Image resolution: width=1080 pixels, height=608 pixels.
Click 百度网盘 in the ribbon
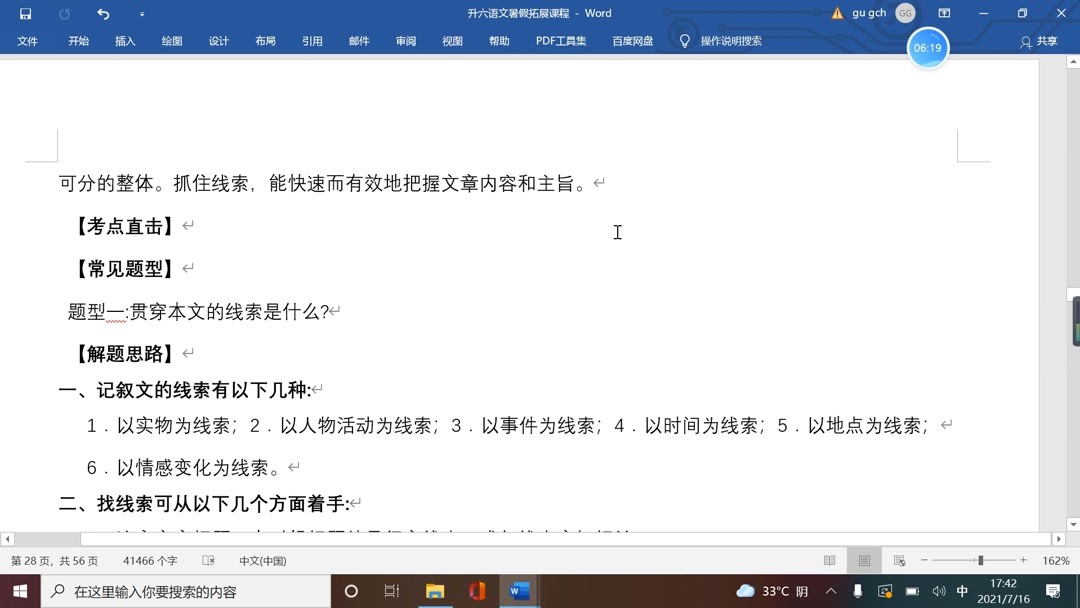[x=632, y=41]
